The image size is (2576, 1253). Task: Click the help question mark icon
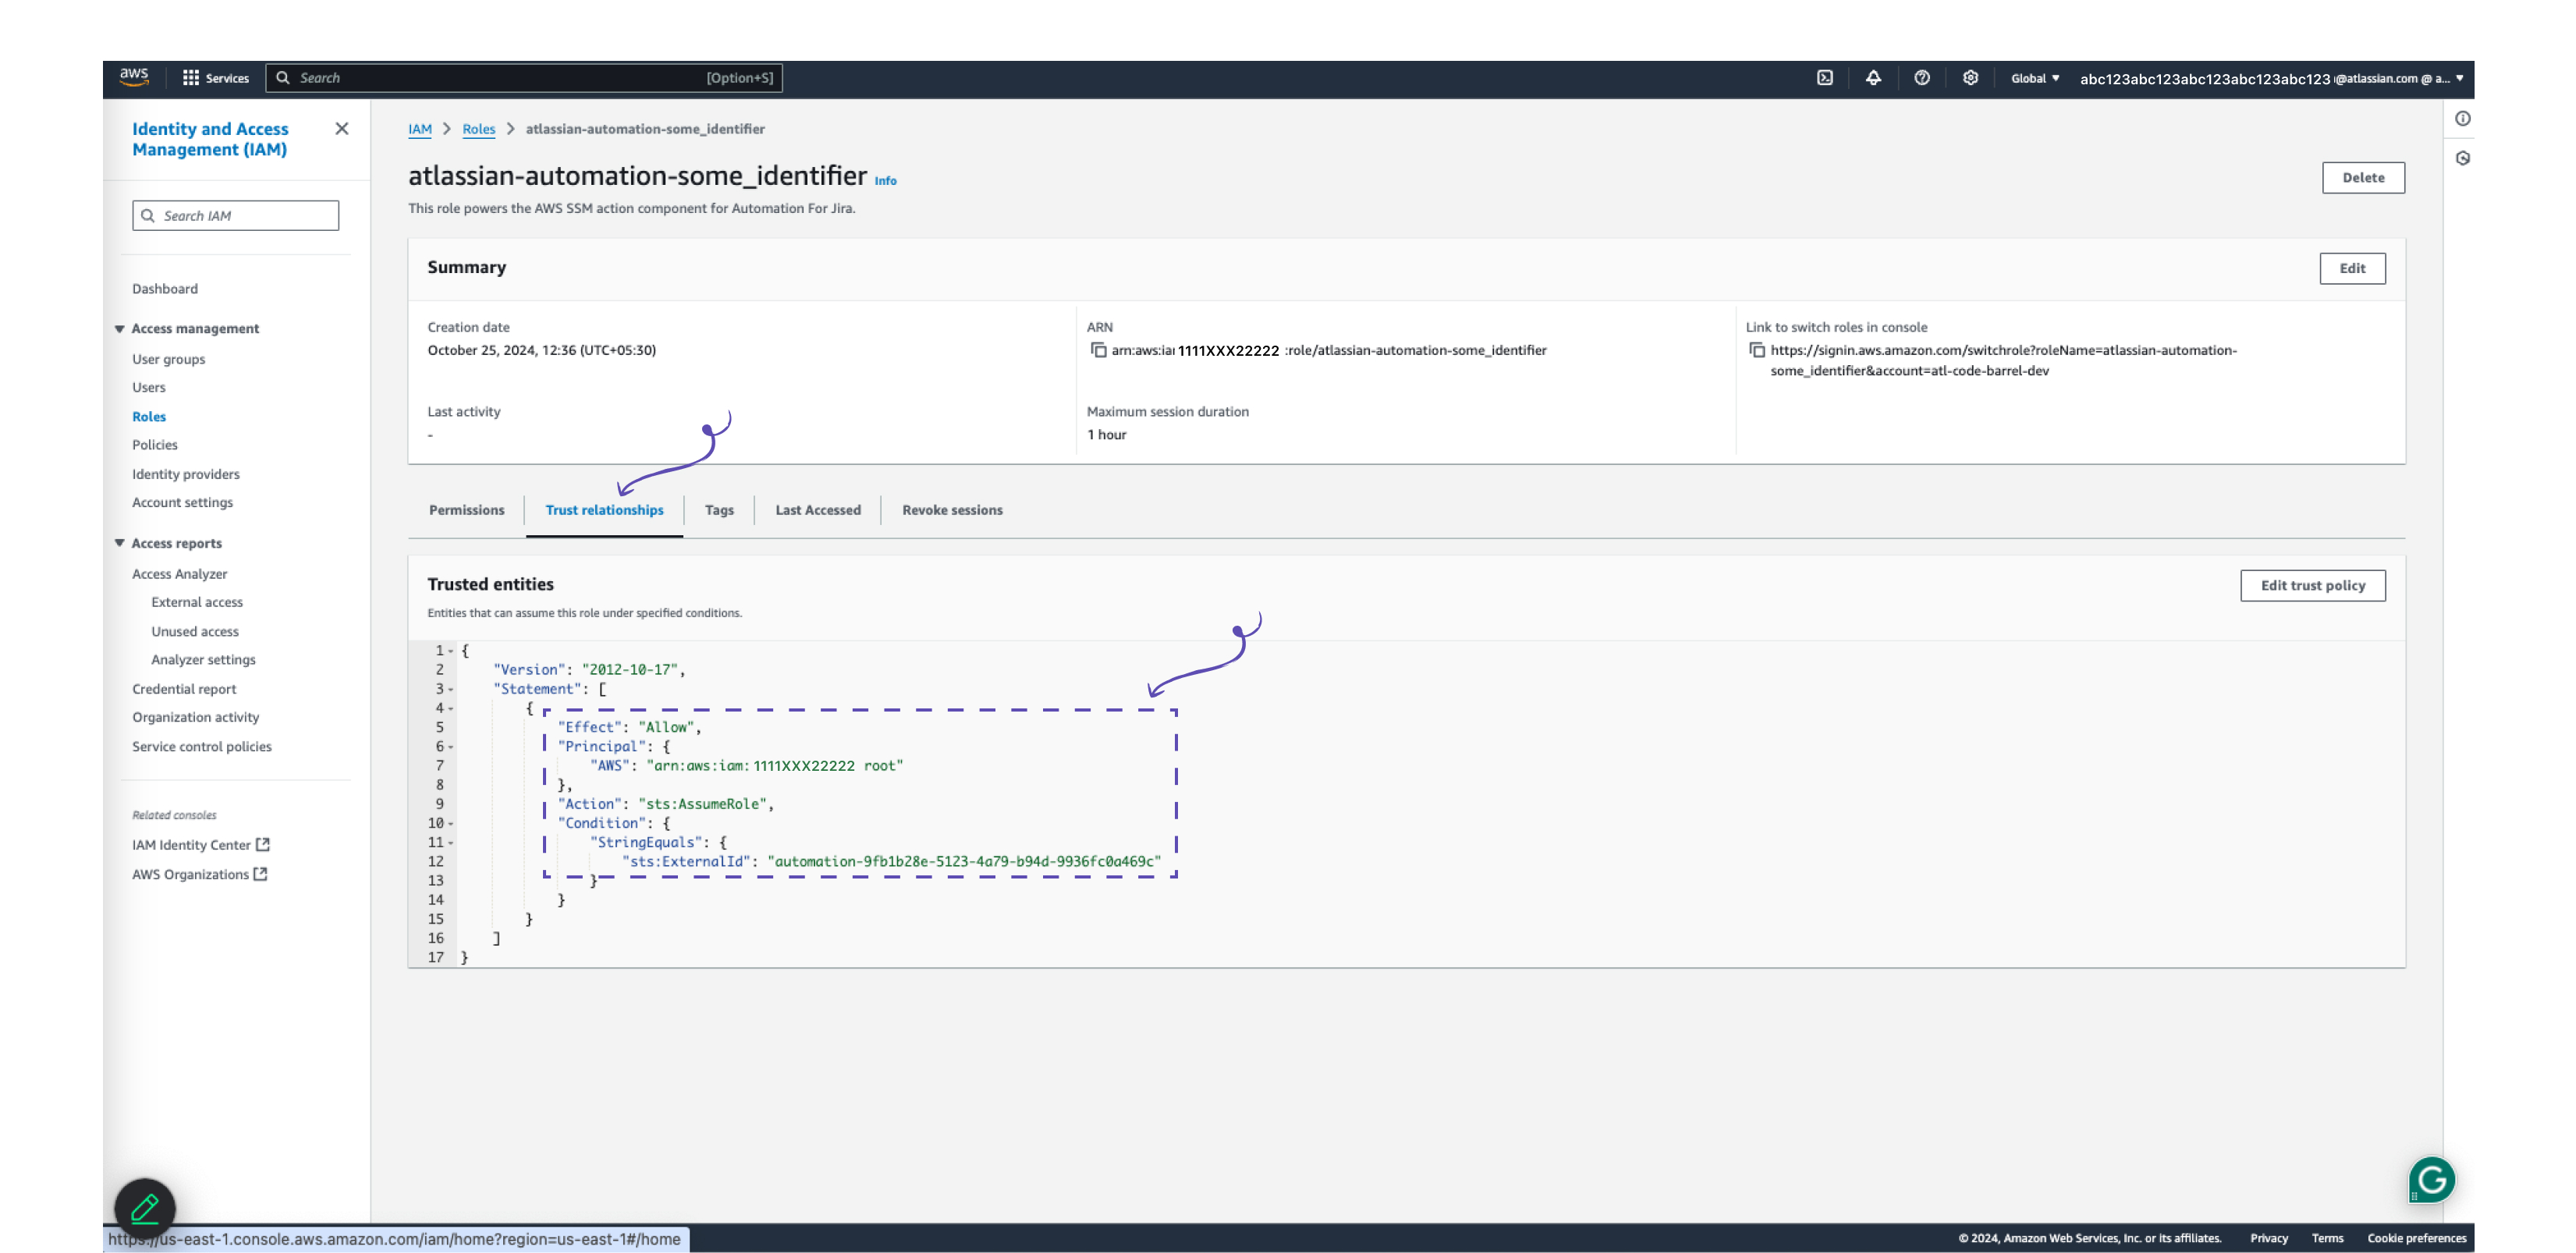[1921, 78]
